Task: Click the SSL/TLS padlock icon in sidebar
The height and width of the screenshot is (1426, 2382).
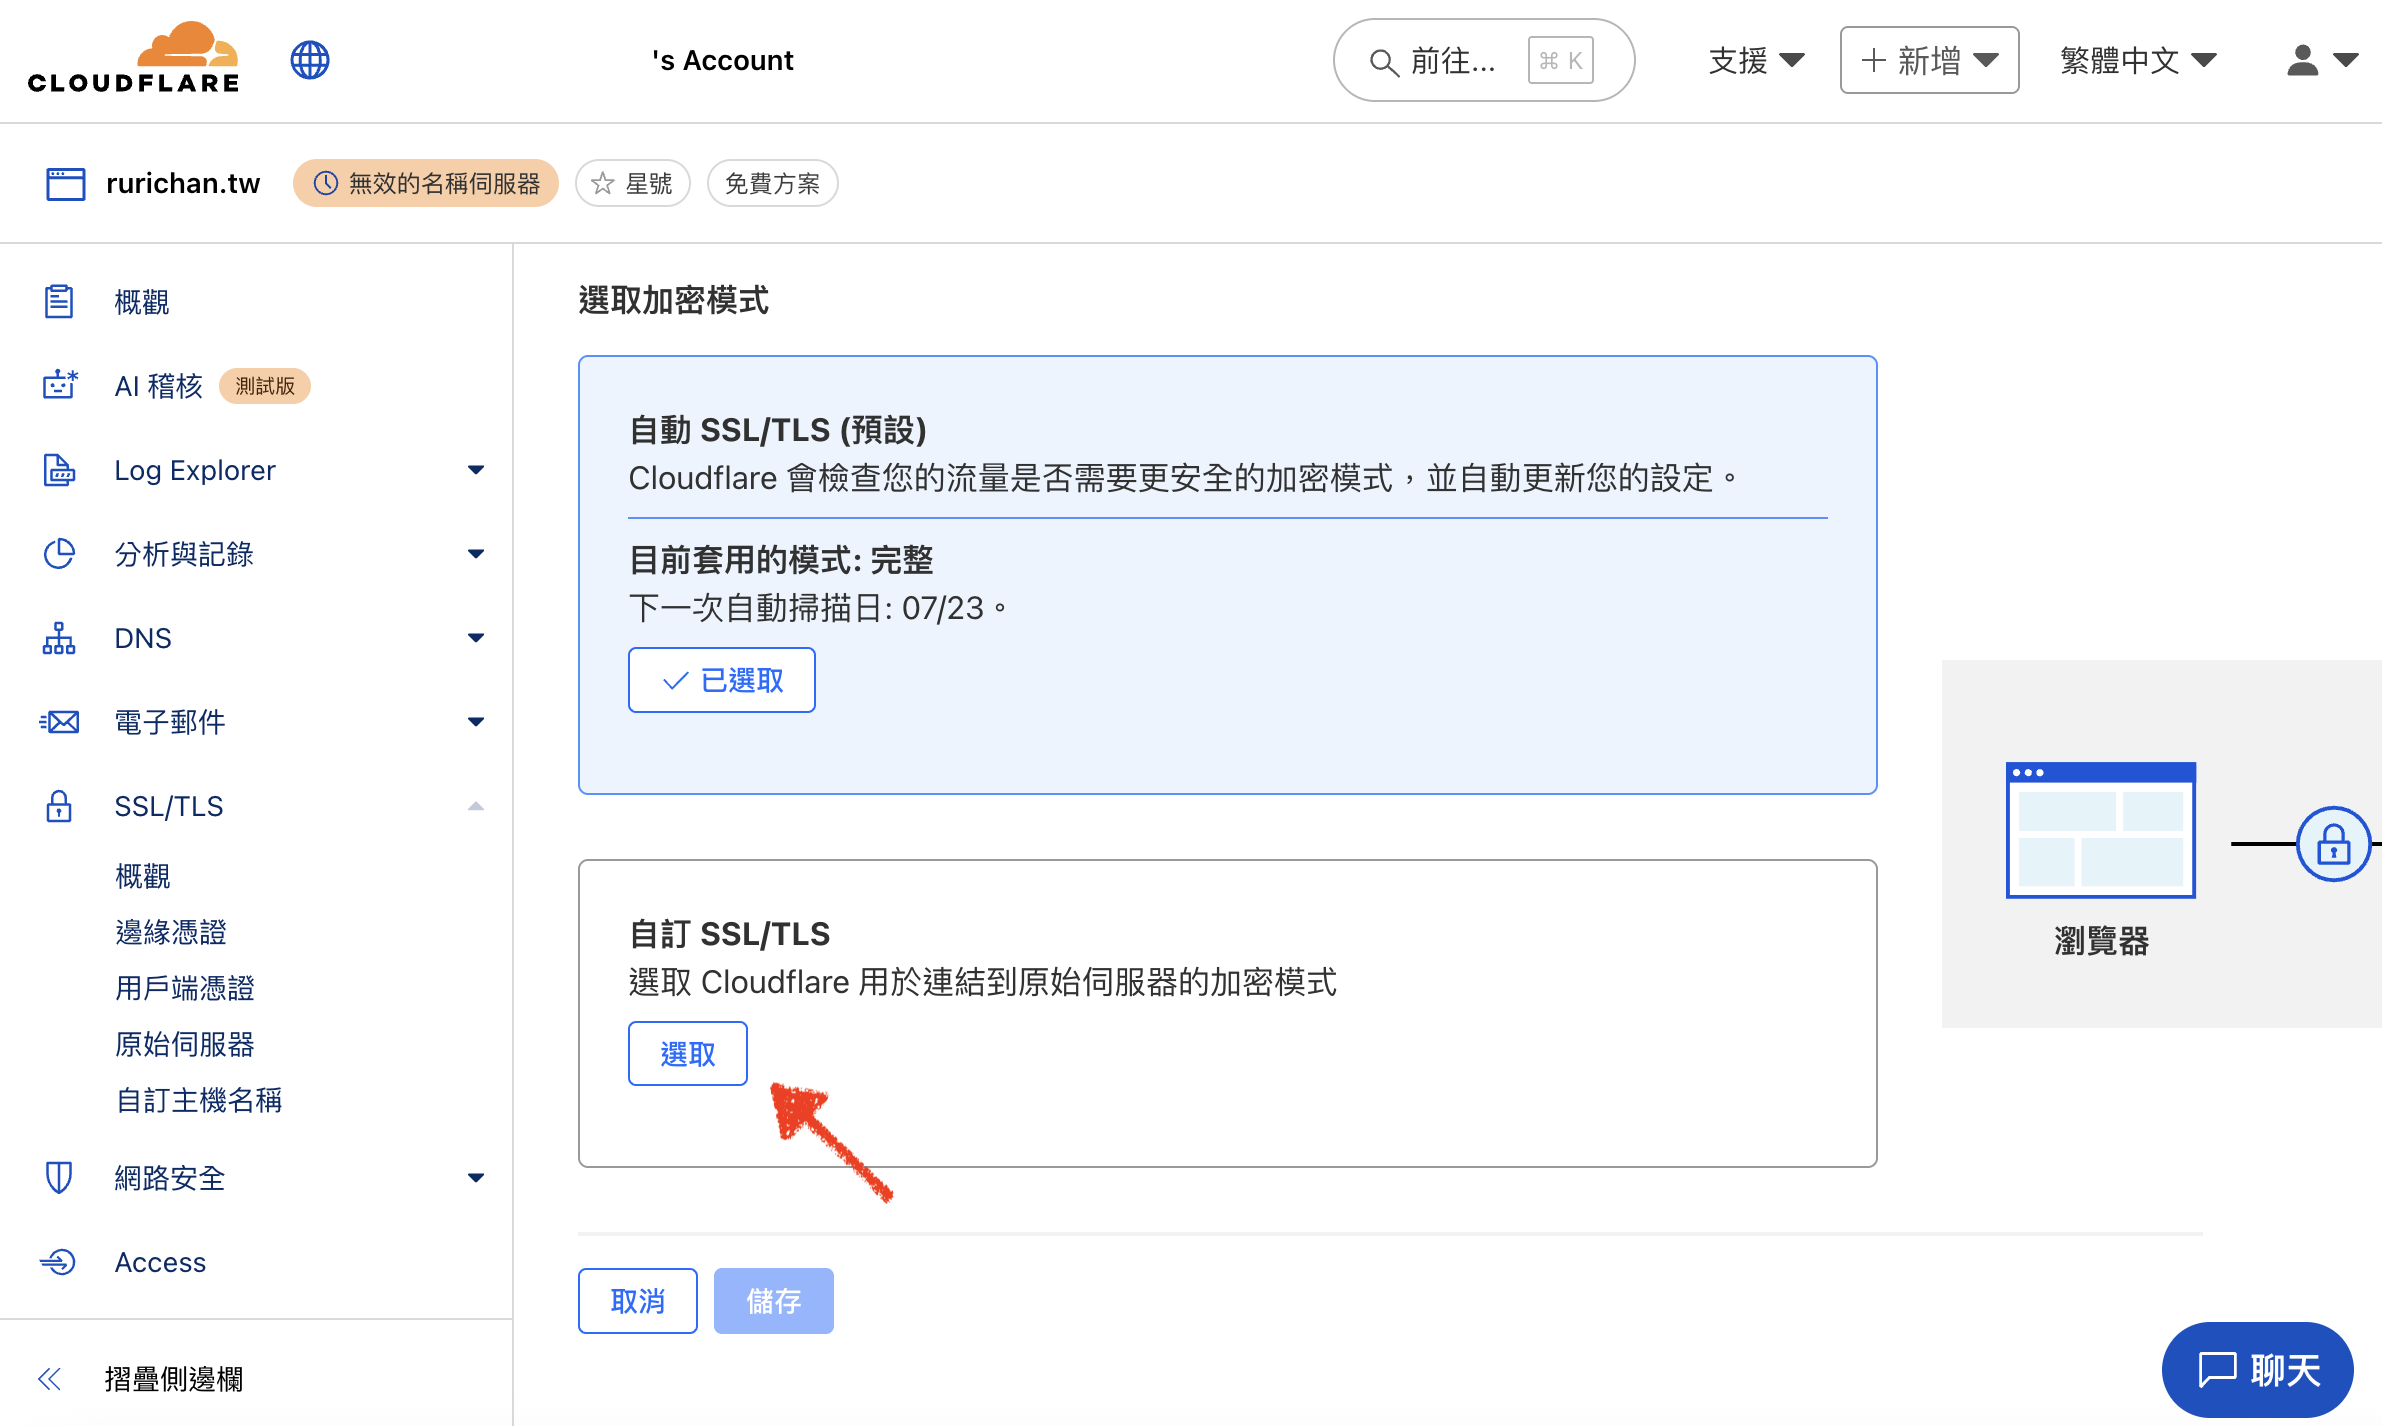Action: click(x=59, y=806)
